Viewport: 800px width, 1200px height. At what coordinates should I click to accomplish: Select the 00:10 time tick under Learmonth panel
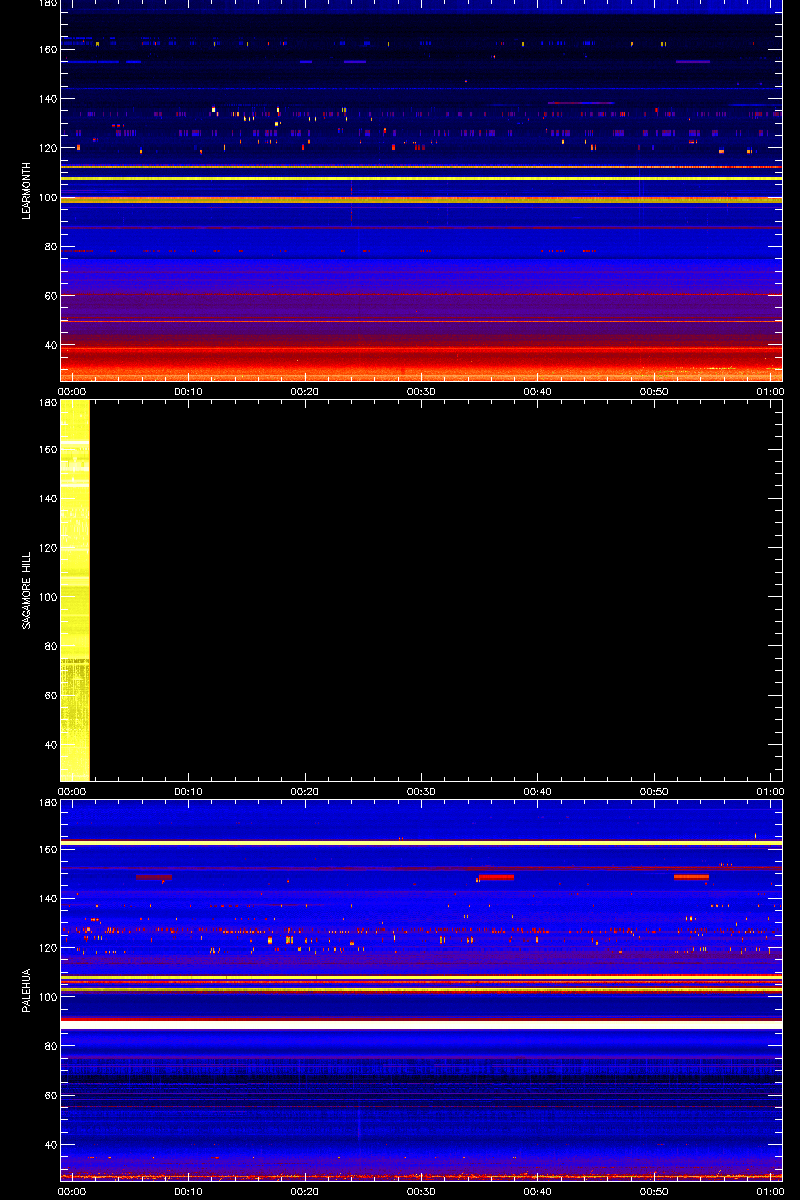188,392
